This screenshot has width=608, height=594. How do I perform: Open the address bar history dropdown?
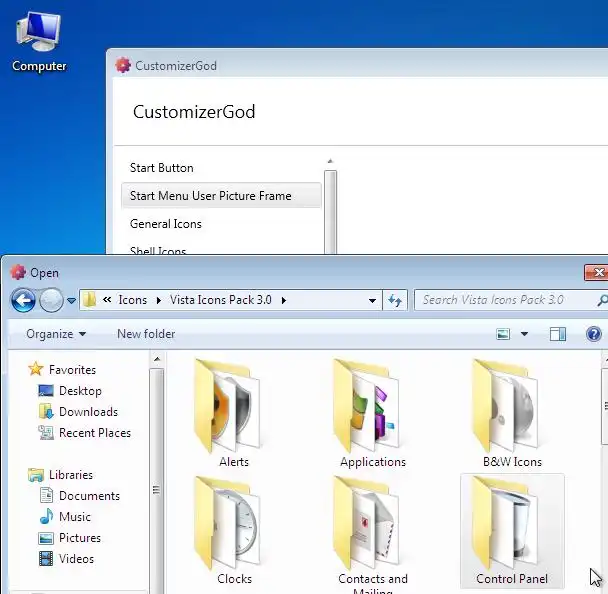coord(372,300)
